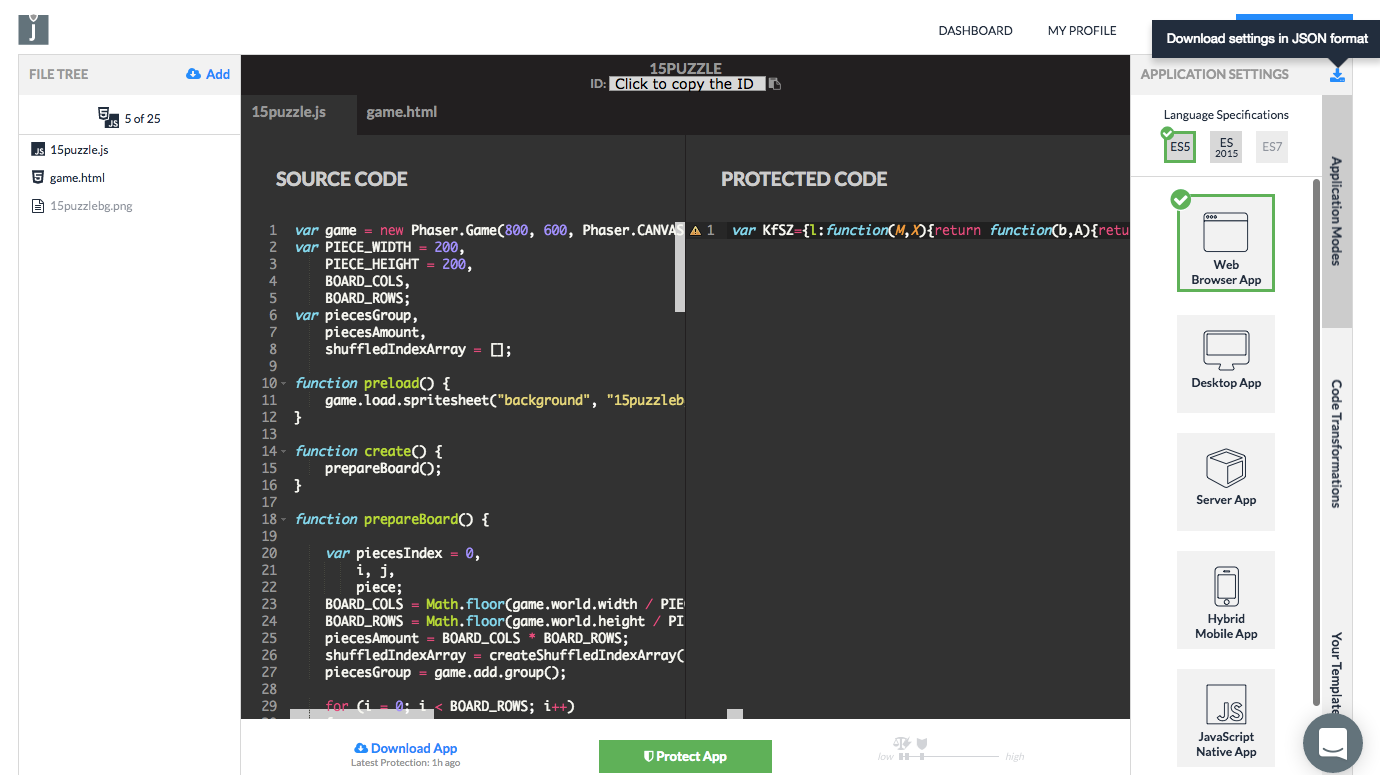1380x775 pixels.
Task: Click the 'Click to copy the ID' field
Action: (687, 84)
